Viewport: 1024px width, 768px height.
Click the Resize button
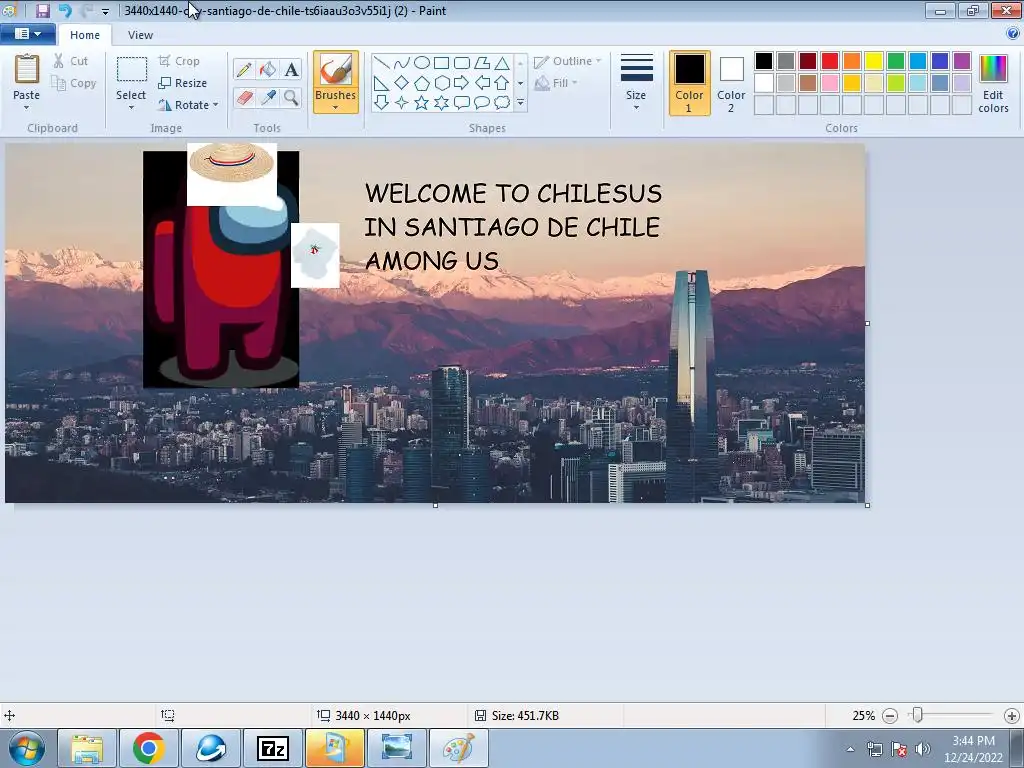click(x=183, y=83)
